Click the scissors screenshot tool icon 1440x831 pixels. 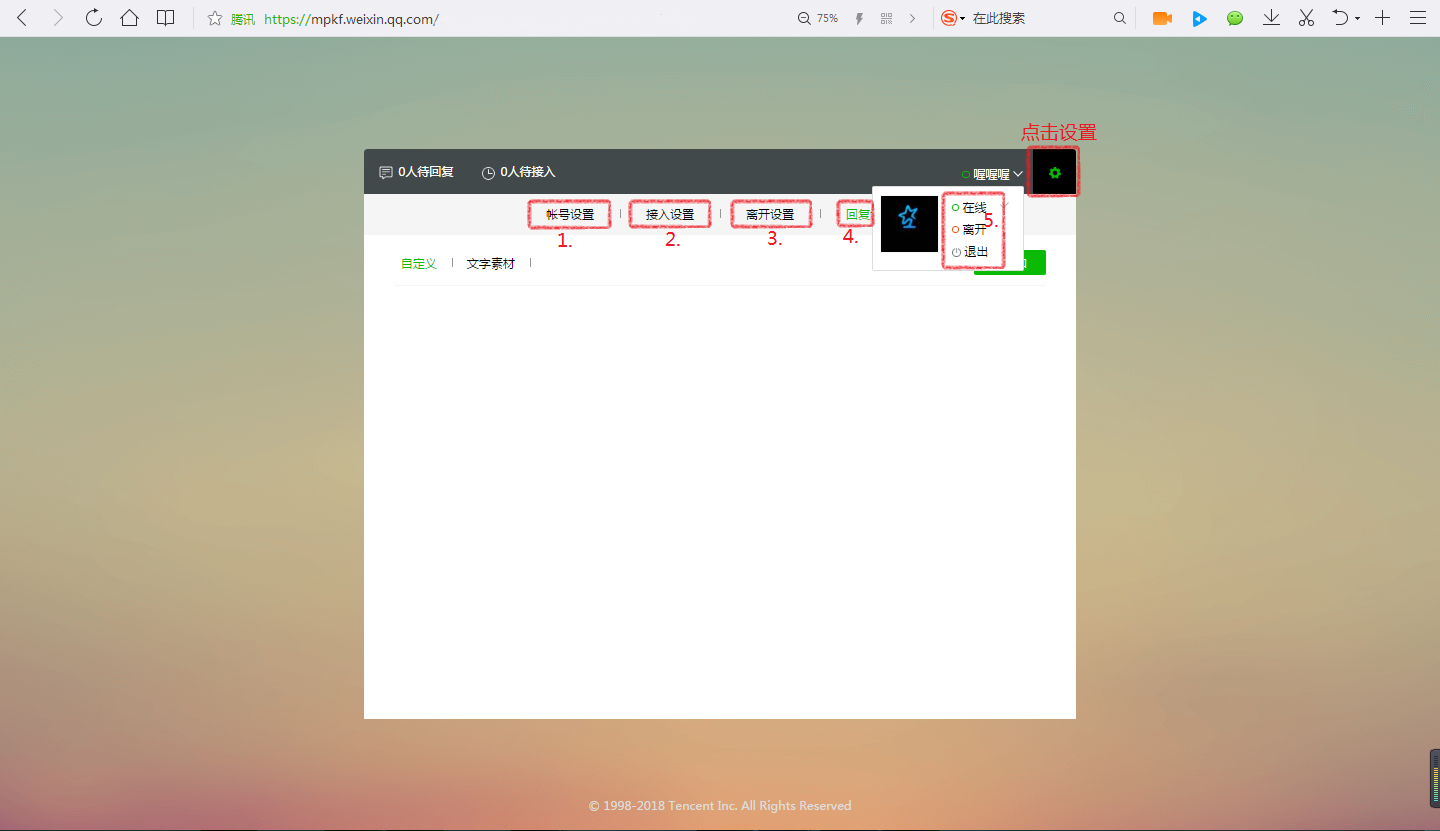click(1306, 18)
